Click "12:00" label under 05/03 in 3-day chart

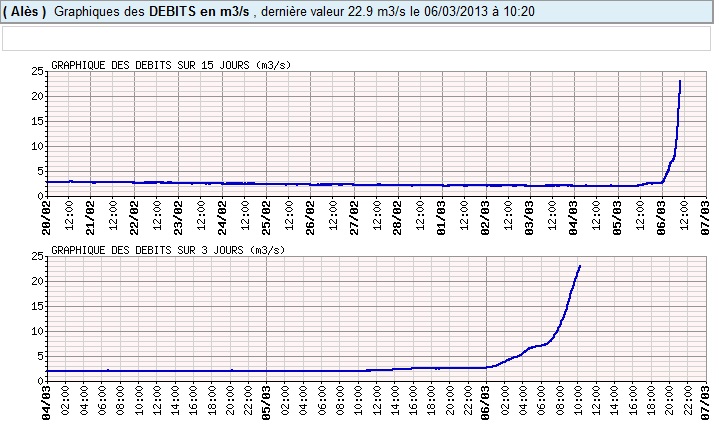tap(376, 400)
